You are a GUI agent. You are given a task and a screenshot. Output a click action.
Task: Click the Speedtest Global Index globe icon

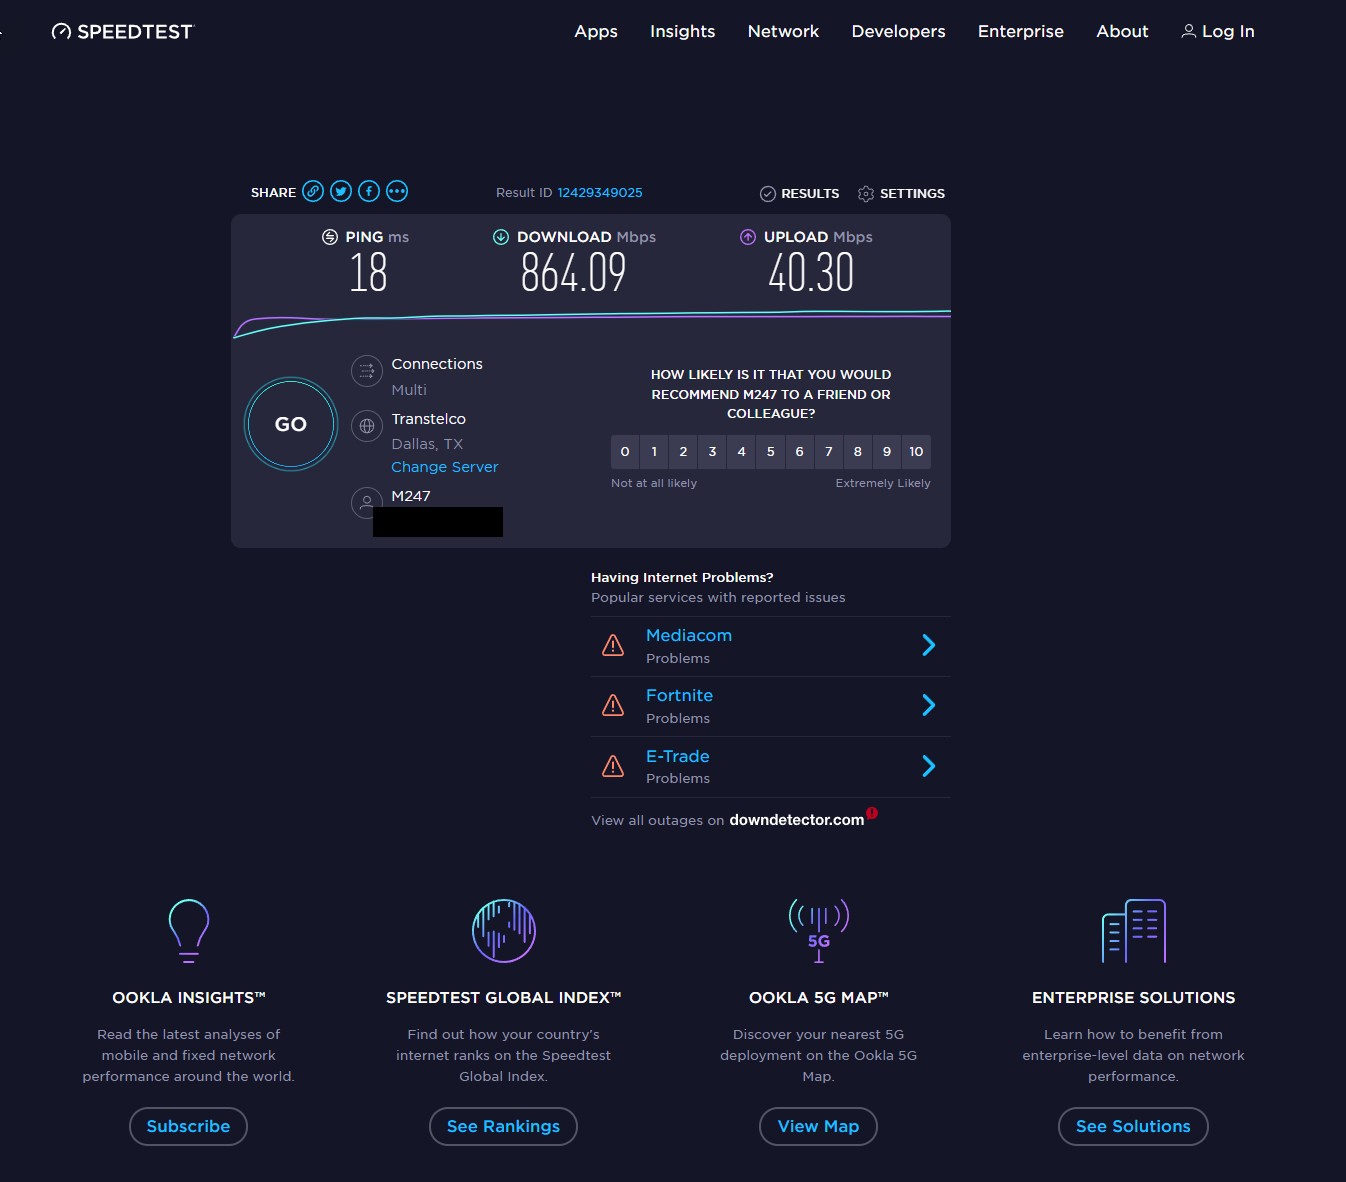[x=504, y=930]
